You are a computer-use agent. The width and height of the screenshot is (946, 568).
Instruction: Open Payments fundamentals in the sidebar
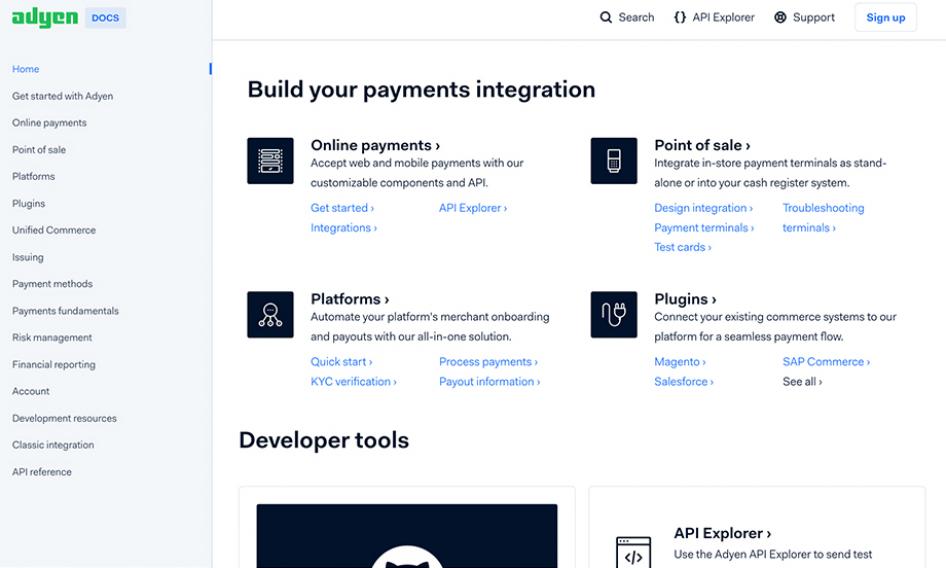[x=65, y=311]
